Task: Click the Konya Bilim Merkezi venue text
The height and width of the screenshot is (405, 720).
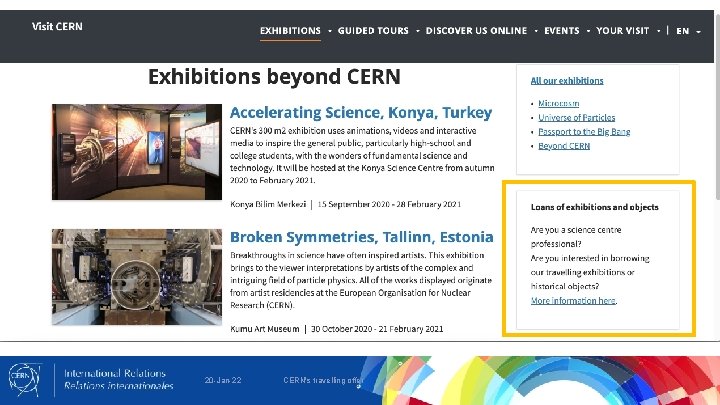Action: click(268, 204)
